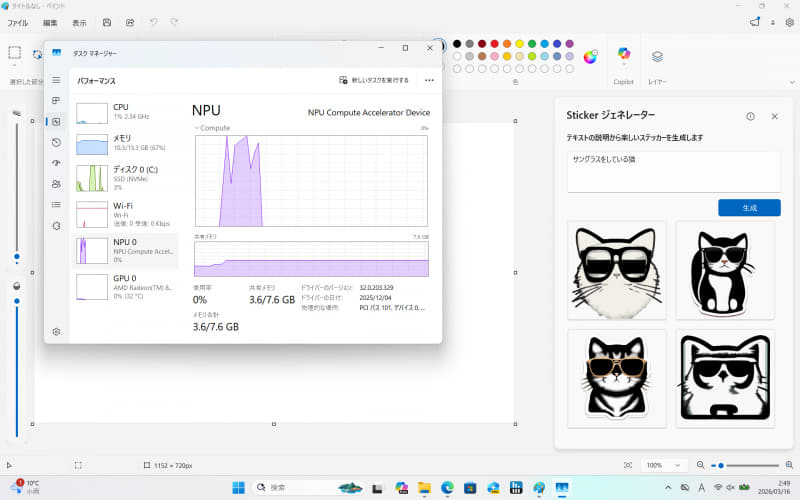Pick the yellow color swatch
Viewport: 800px width, 500px height.
click(519, 44)
